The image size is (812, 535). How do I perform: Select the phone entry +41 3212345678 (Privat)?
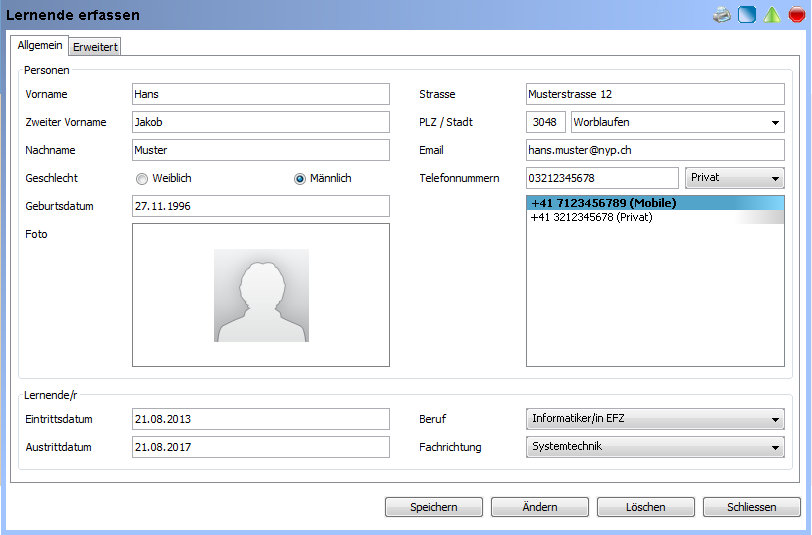click(655, 217)
